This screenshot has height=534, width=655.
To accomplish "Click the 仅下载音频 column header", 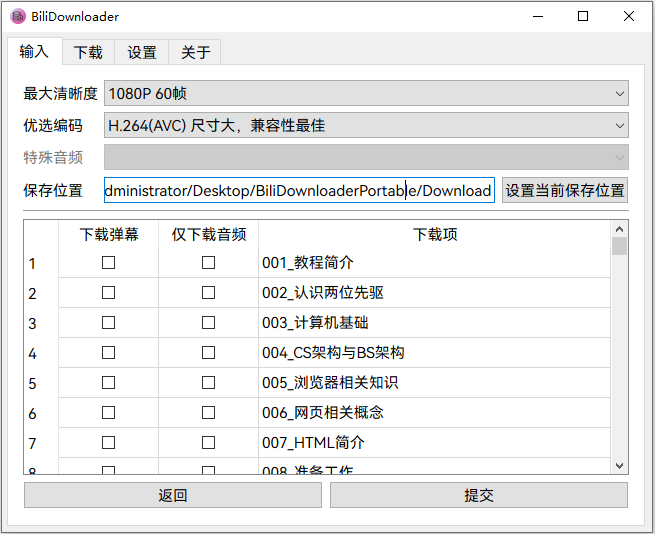I will [x=208, y=234].
